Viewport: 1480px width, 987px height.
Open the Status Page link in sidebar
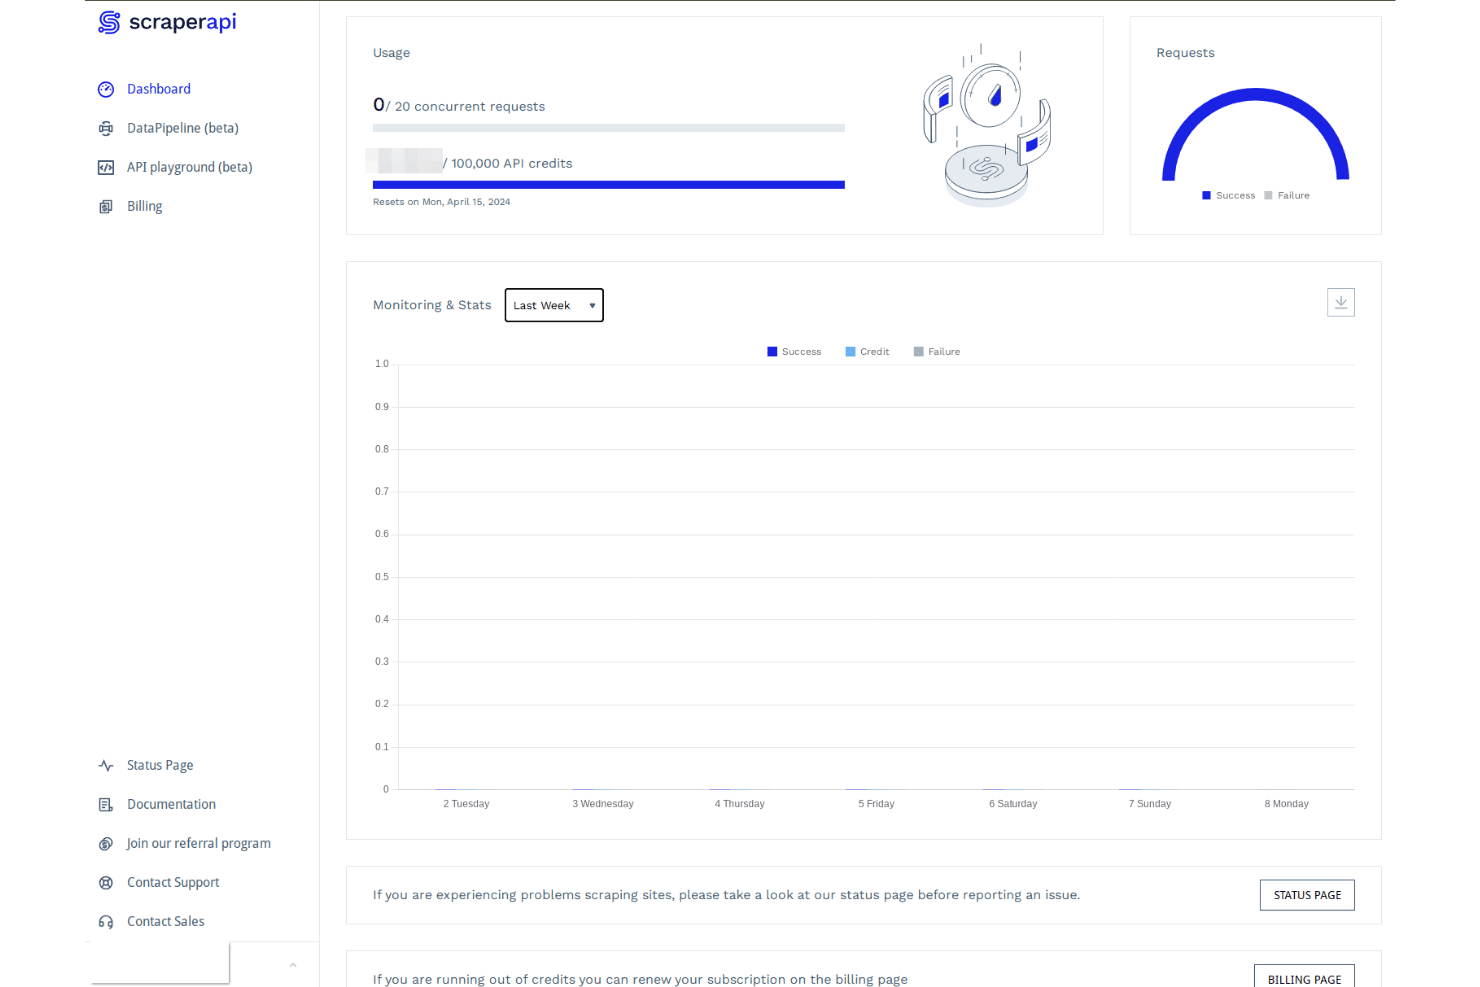point(160,765)
